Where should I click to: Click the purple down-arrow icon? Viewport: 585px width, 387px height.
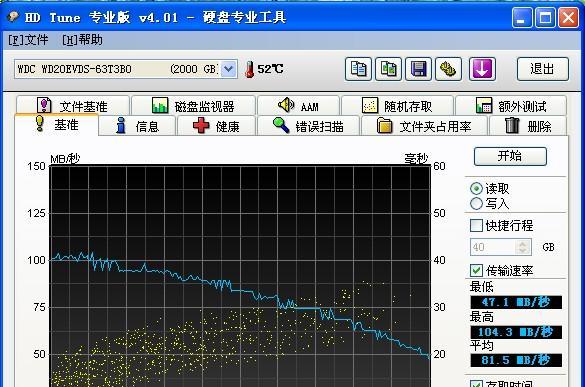(482, 69)
